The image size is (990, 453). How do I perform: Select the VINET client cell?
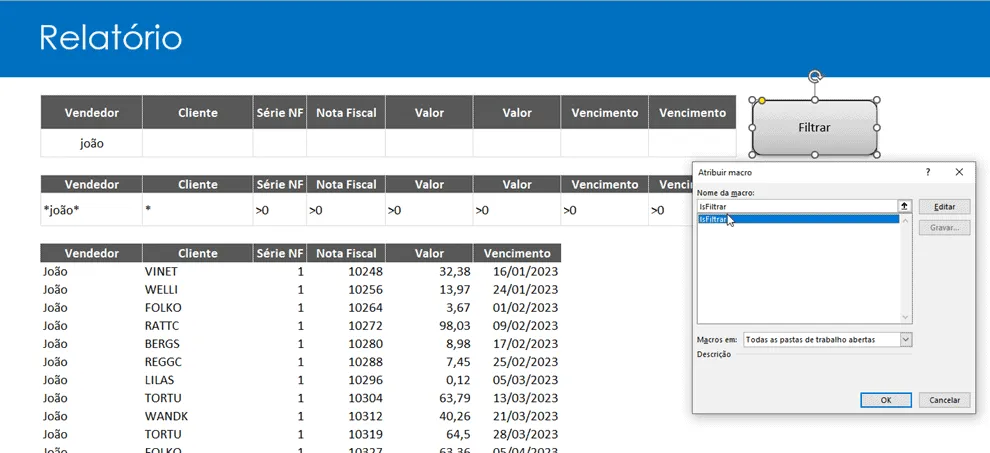click(x=198, y=272)
